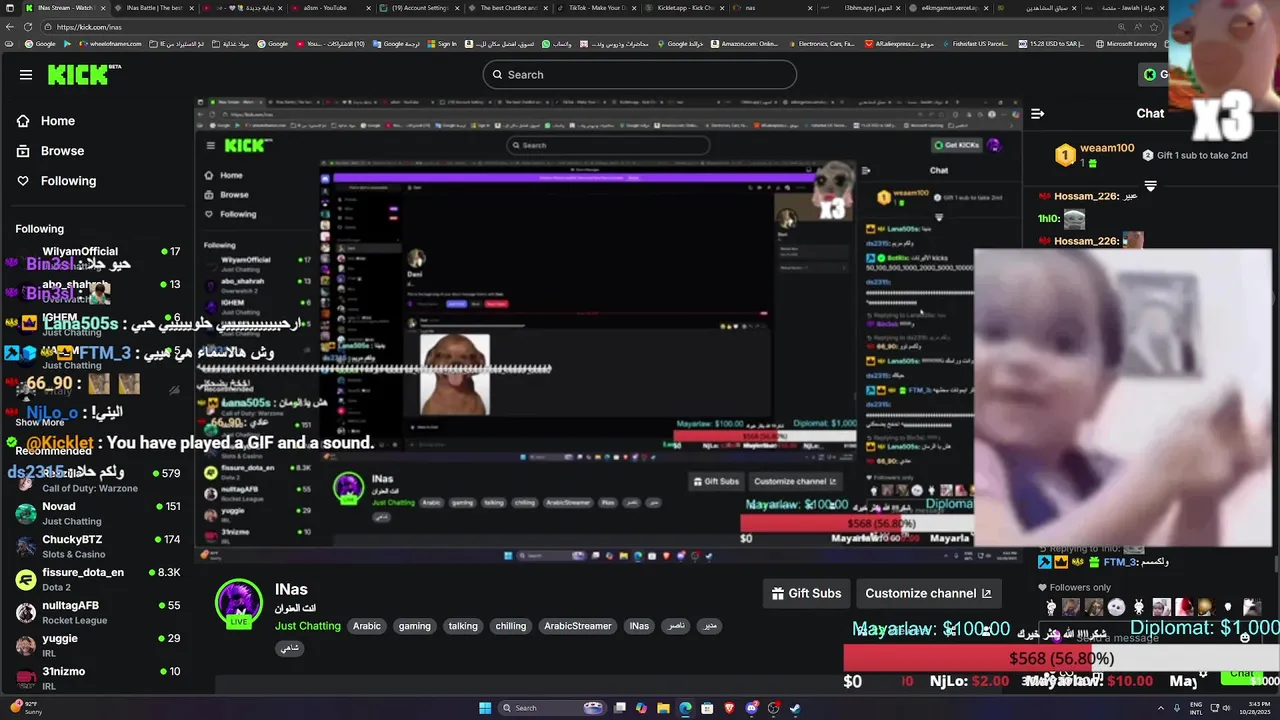Open abo_shahrah channel in Following list
This screenshot has width=1280, height=720.
tap(97, 291)
